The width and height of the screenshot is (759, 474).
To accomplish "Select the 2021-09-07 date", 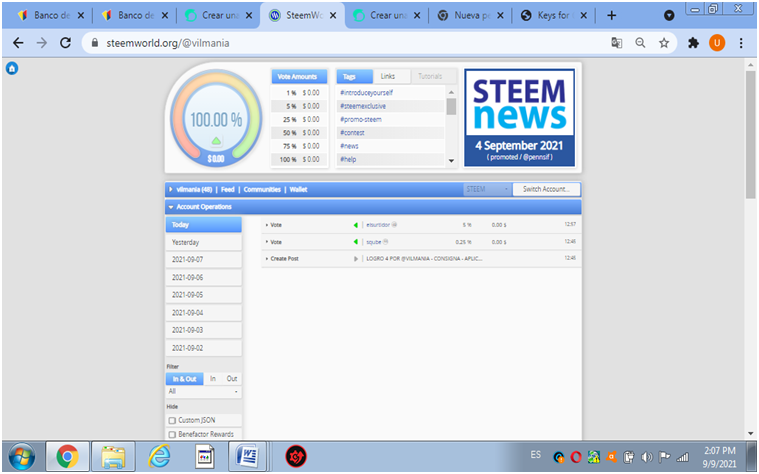I will tap(203, 260).
